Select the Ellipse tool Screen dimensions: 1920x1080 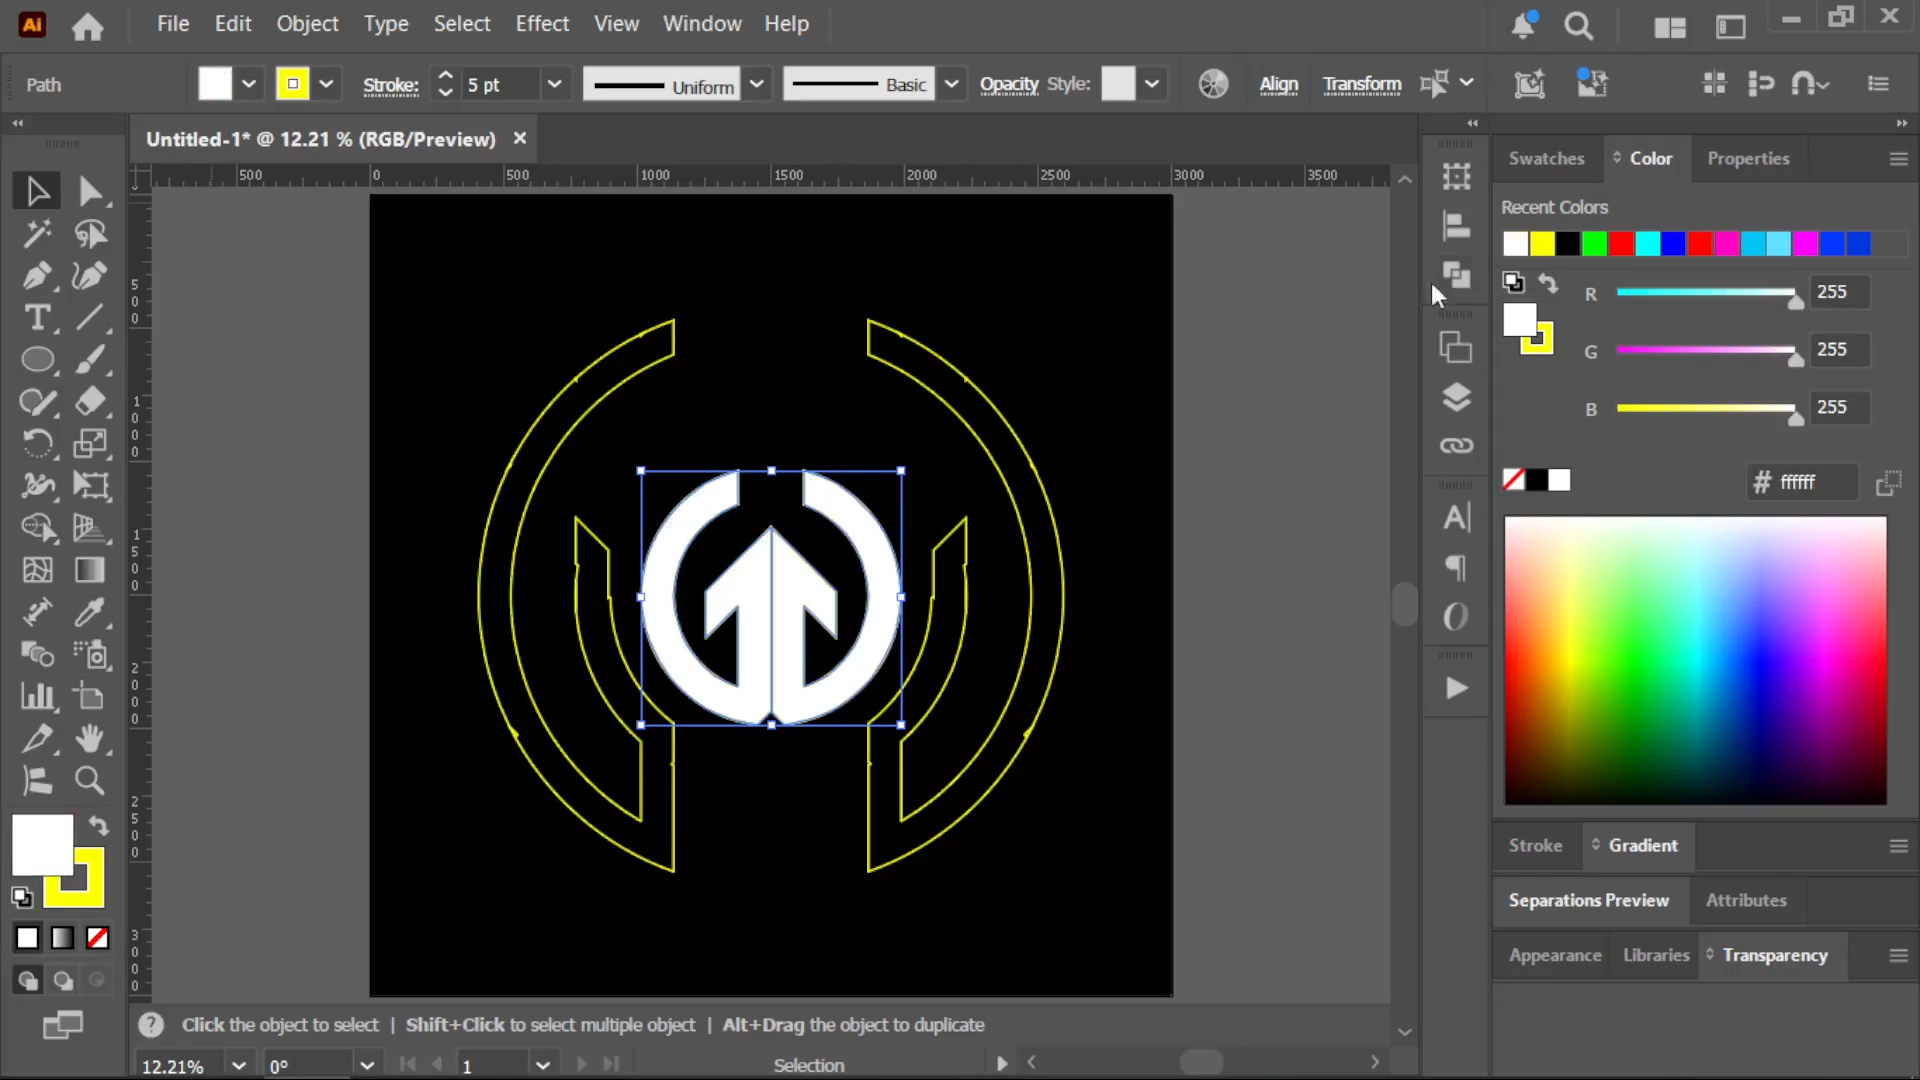pyautogui.click(x=37, y=360)
